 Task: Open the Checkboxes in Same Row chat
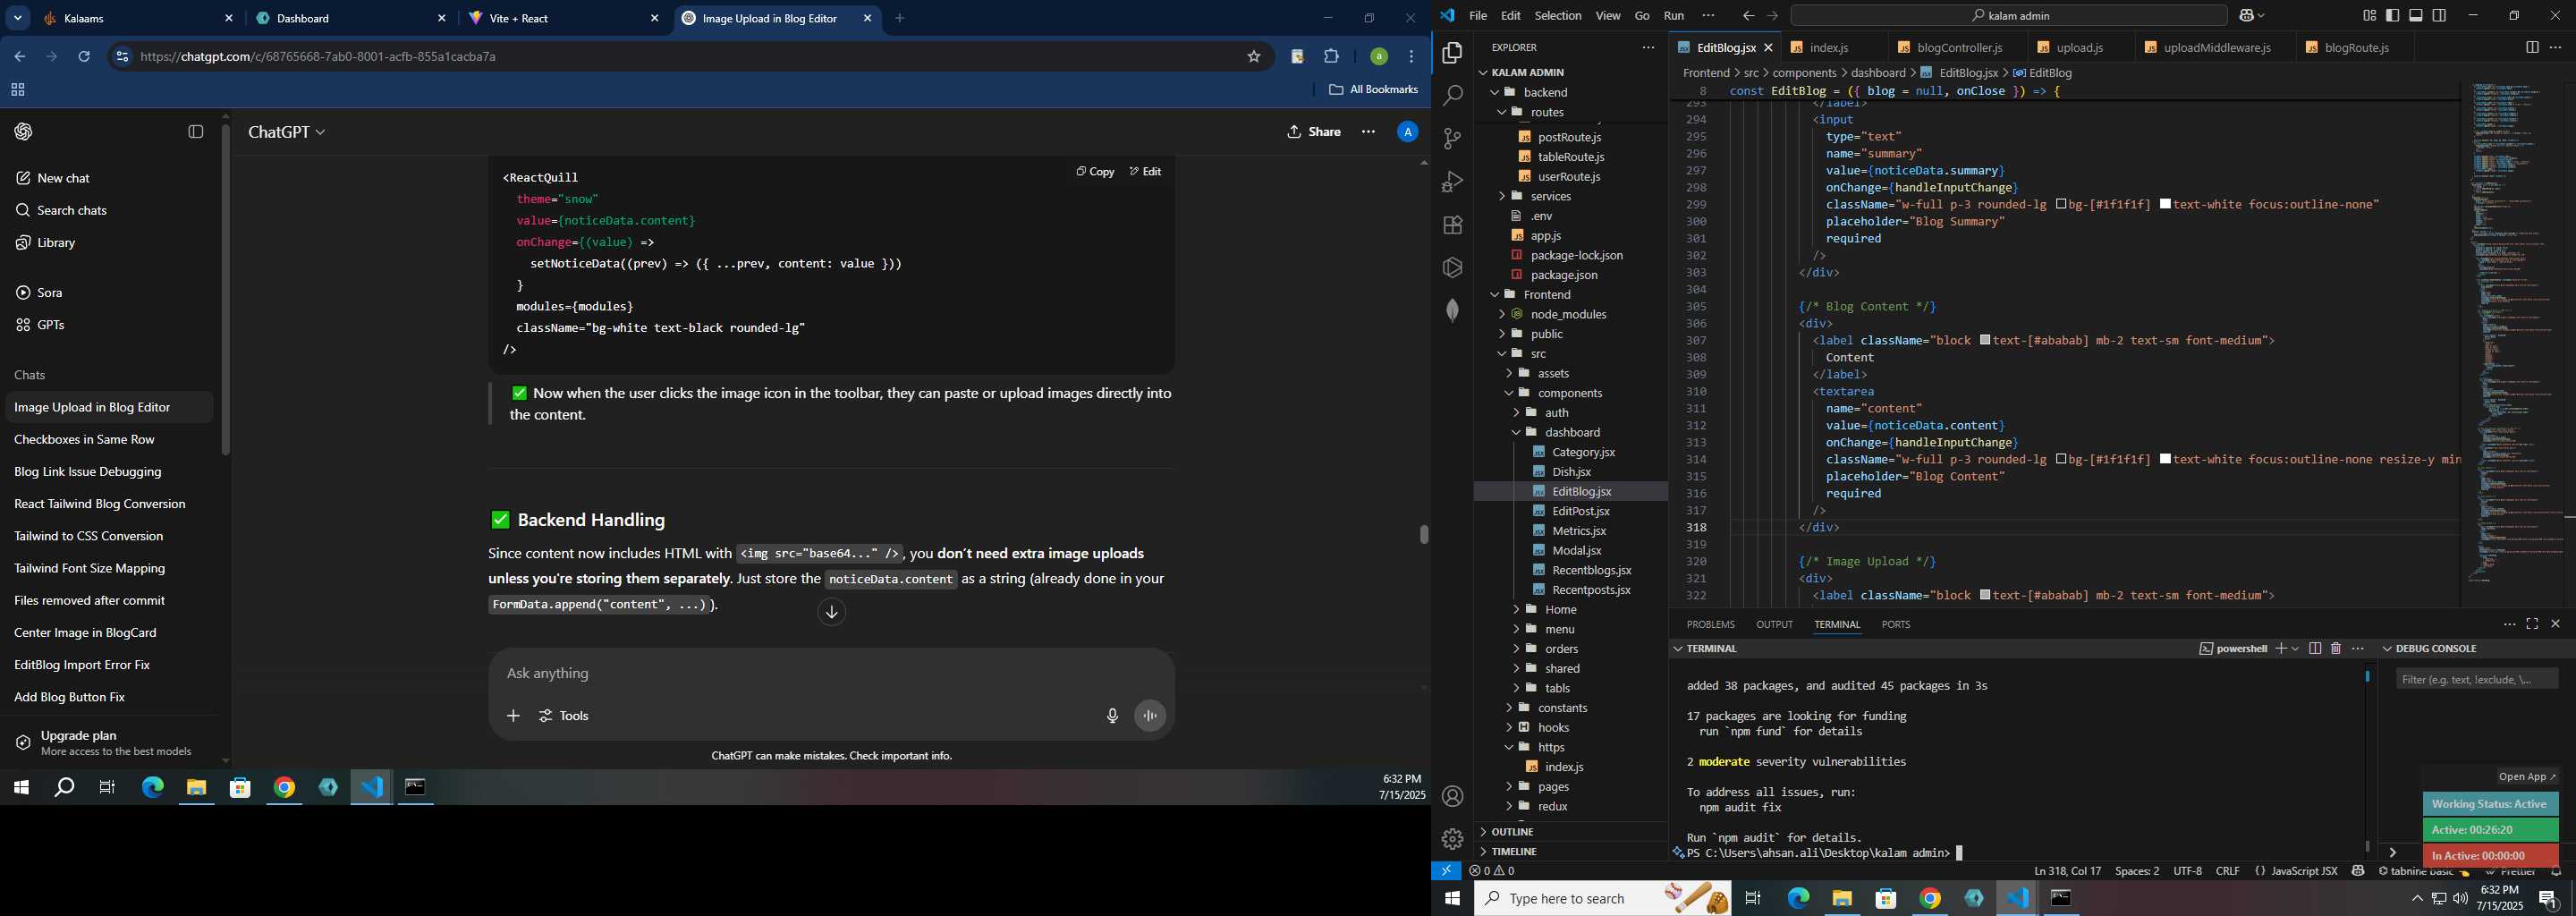(84, 440)
